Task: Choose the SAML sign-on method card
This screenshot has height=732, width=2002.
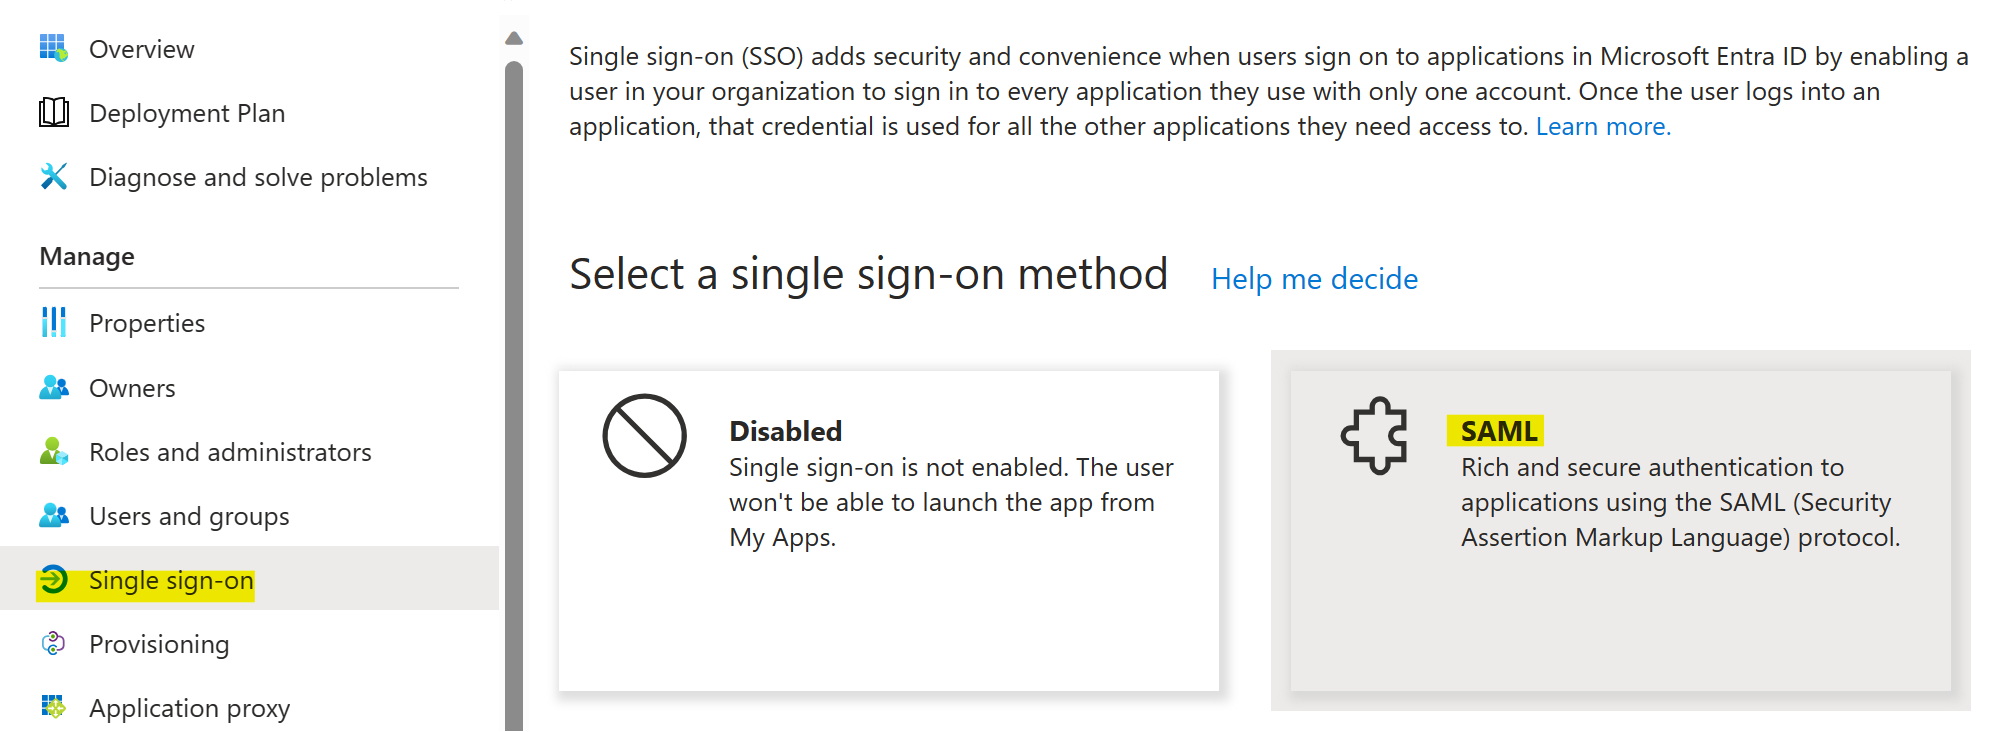Action: [1620, 531]
